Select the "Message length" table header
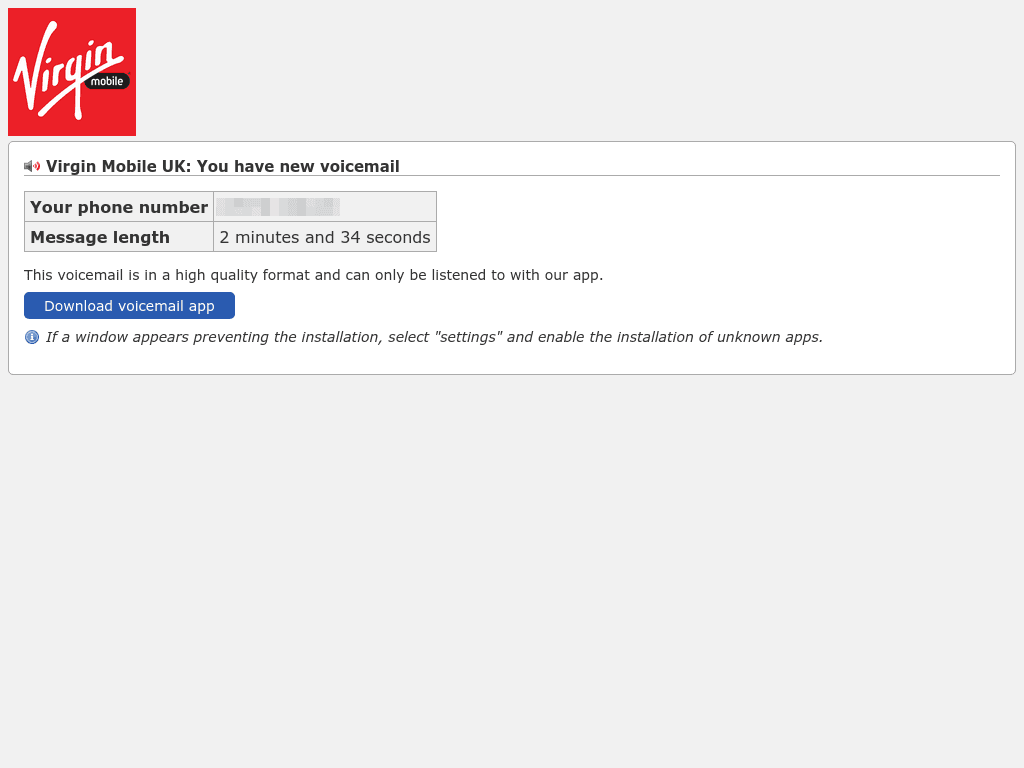This screenshot has height=768, width=1024. [100, 237]
